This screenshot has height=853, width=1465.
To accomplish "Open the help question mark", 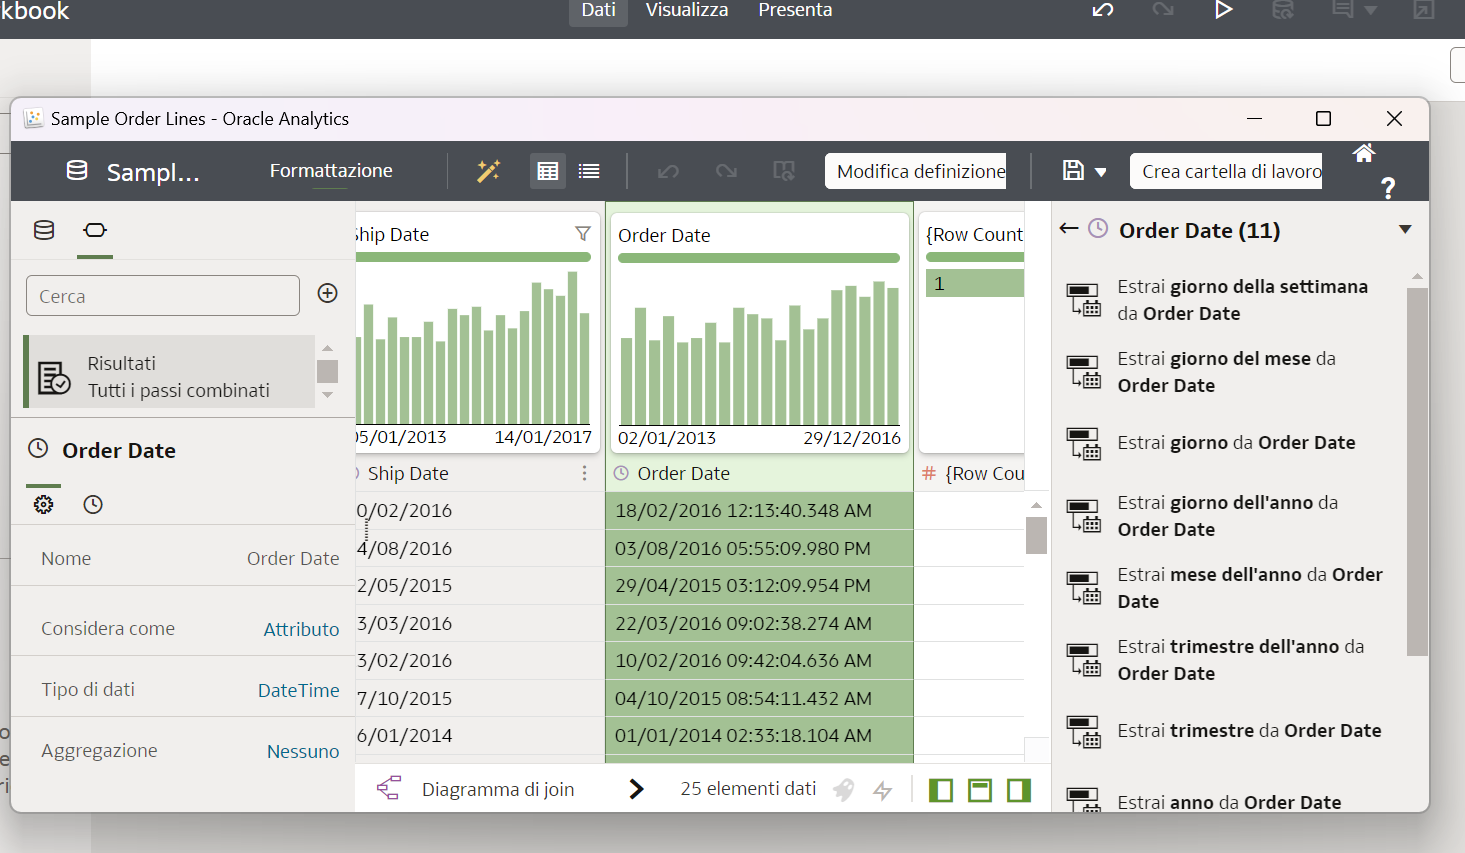I will [x=1388, y=187].
